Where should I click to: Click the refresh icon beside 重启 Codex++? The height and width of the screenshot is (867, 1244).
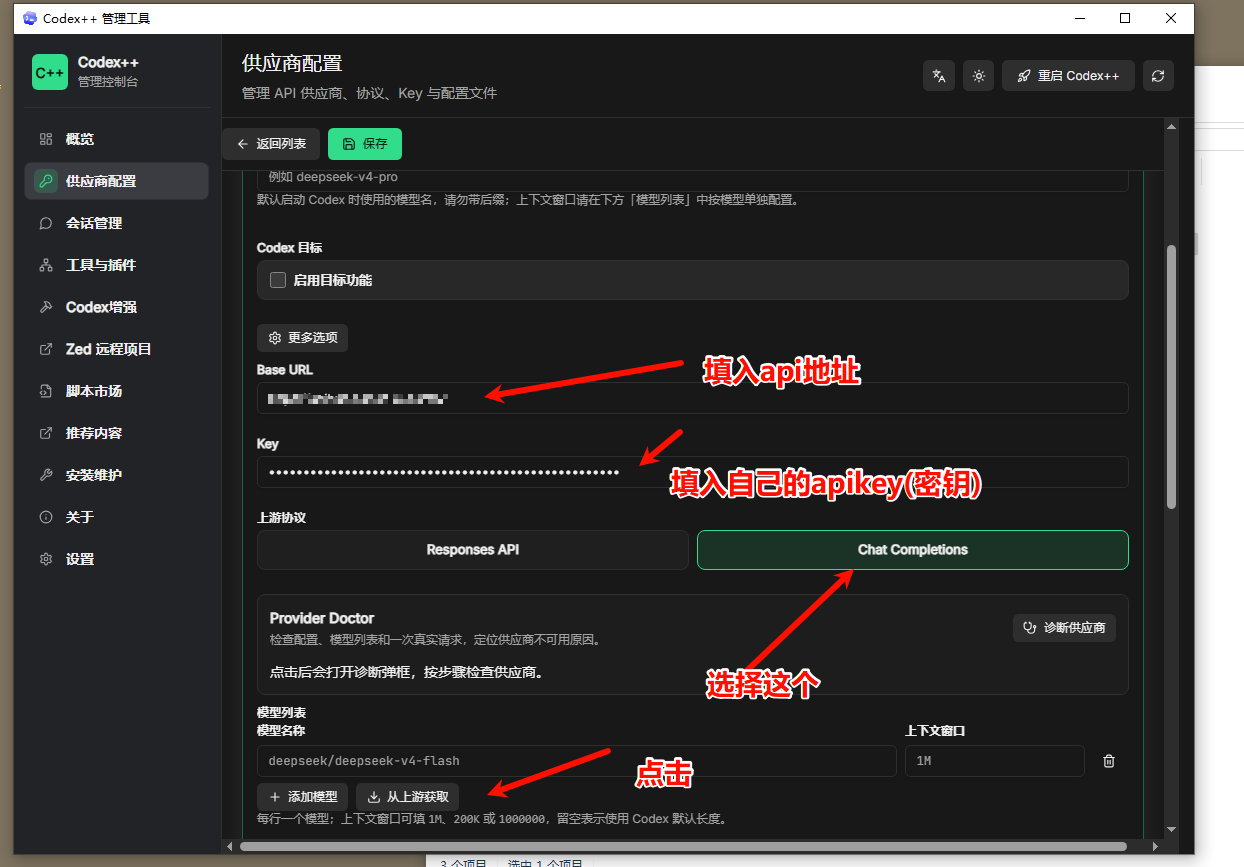[x=1158, y=76]
